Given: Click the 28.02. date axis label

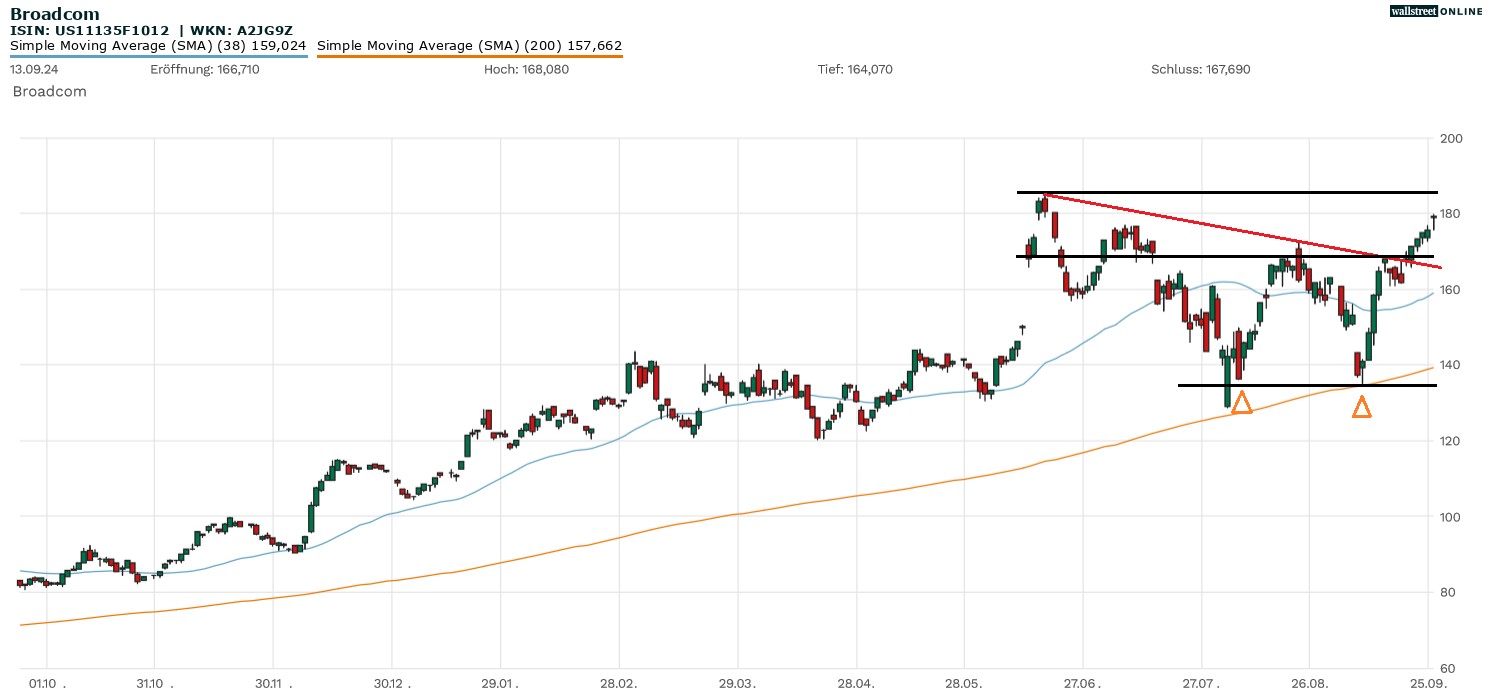Looking at the screenshot, I should click(619, 682).
